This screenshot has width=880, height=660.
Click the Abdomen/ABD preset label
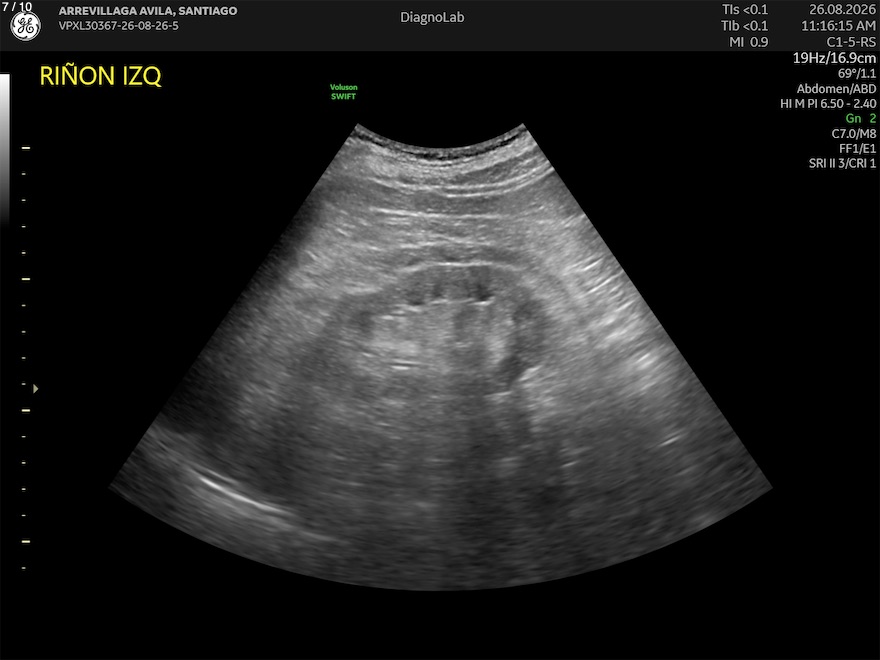pos(836,89)
